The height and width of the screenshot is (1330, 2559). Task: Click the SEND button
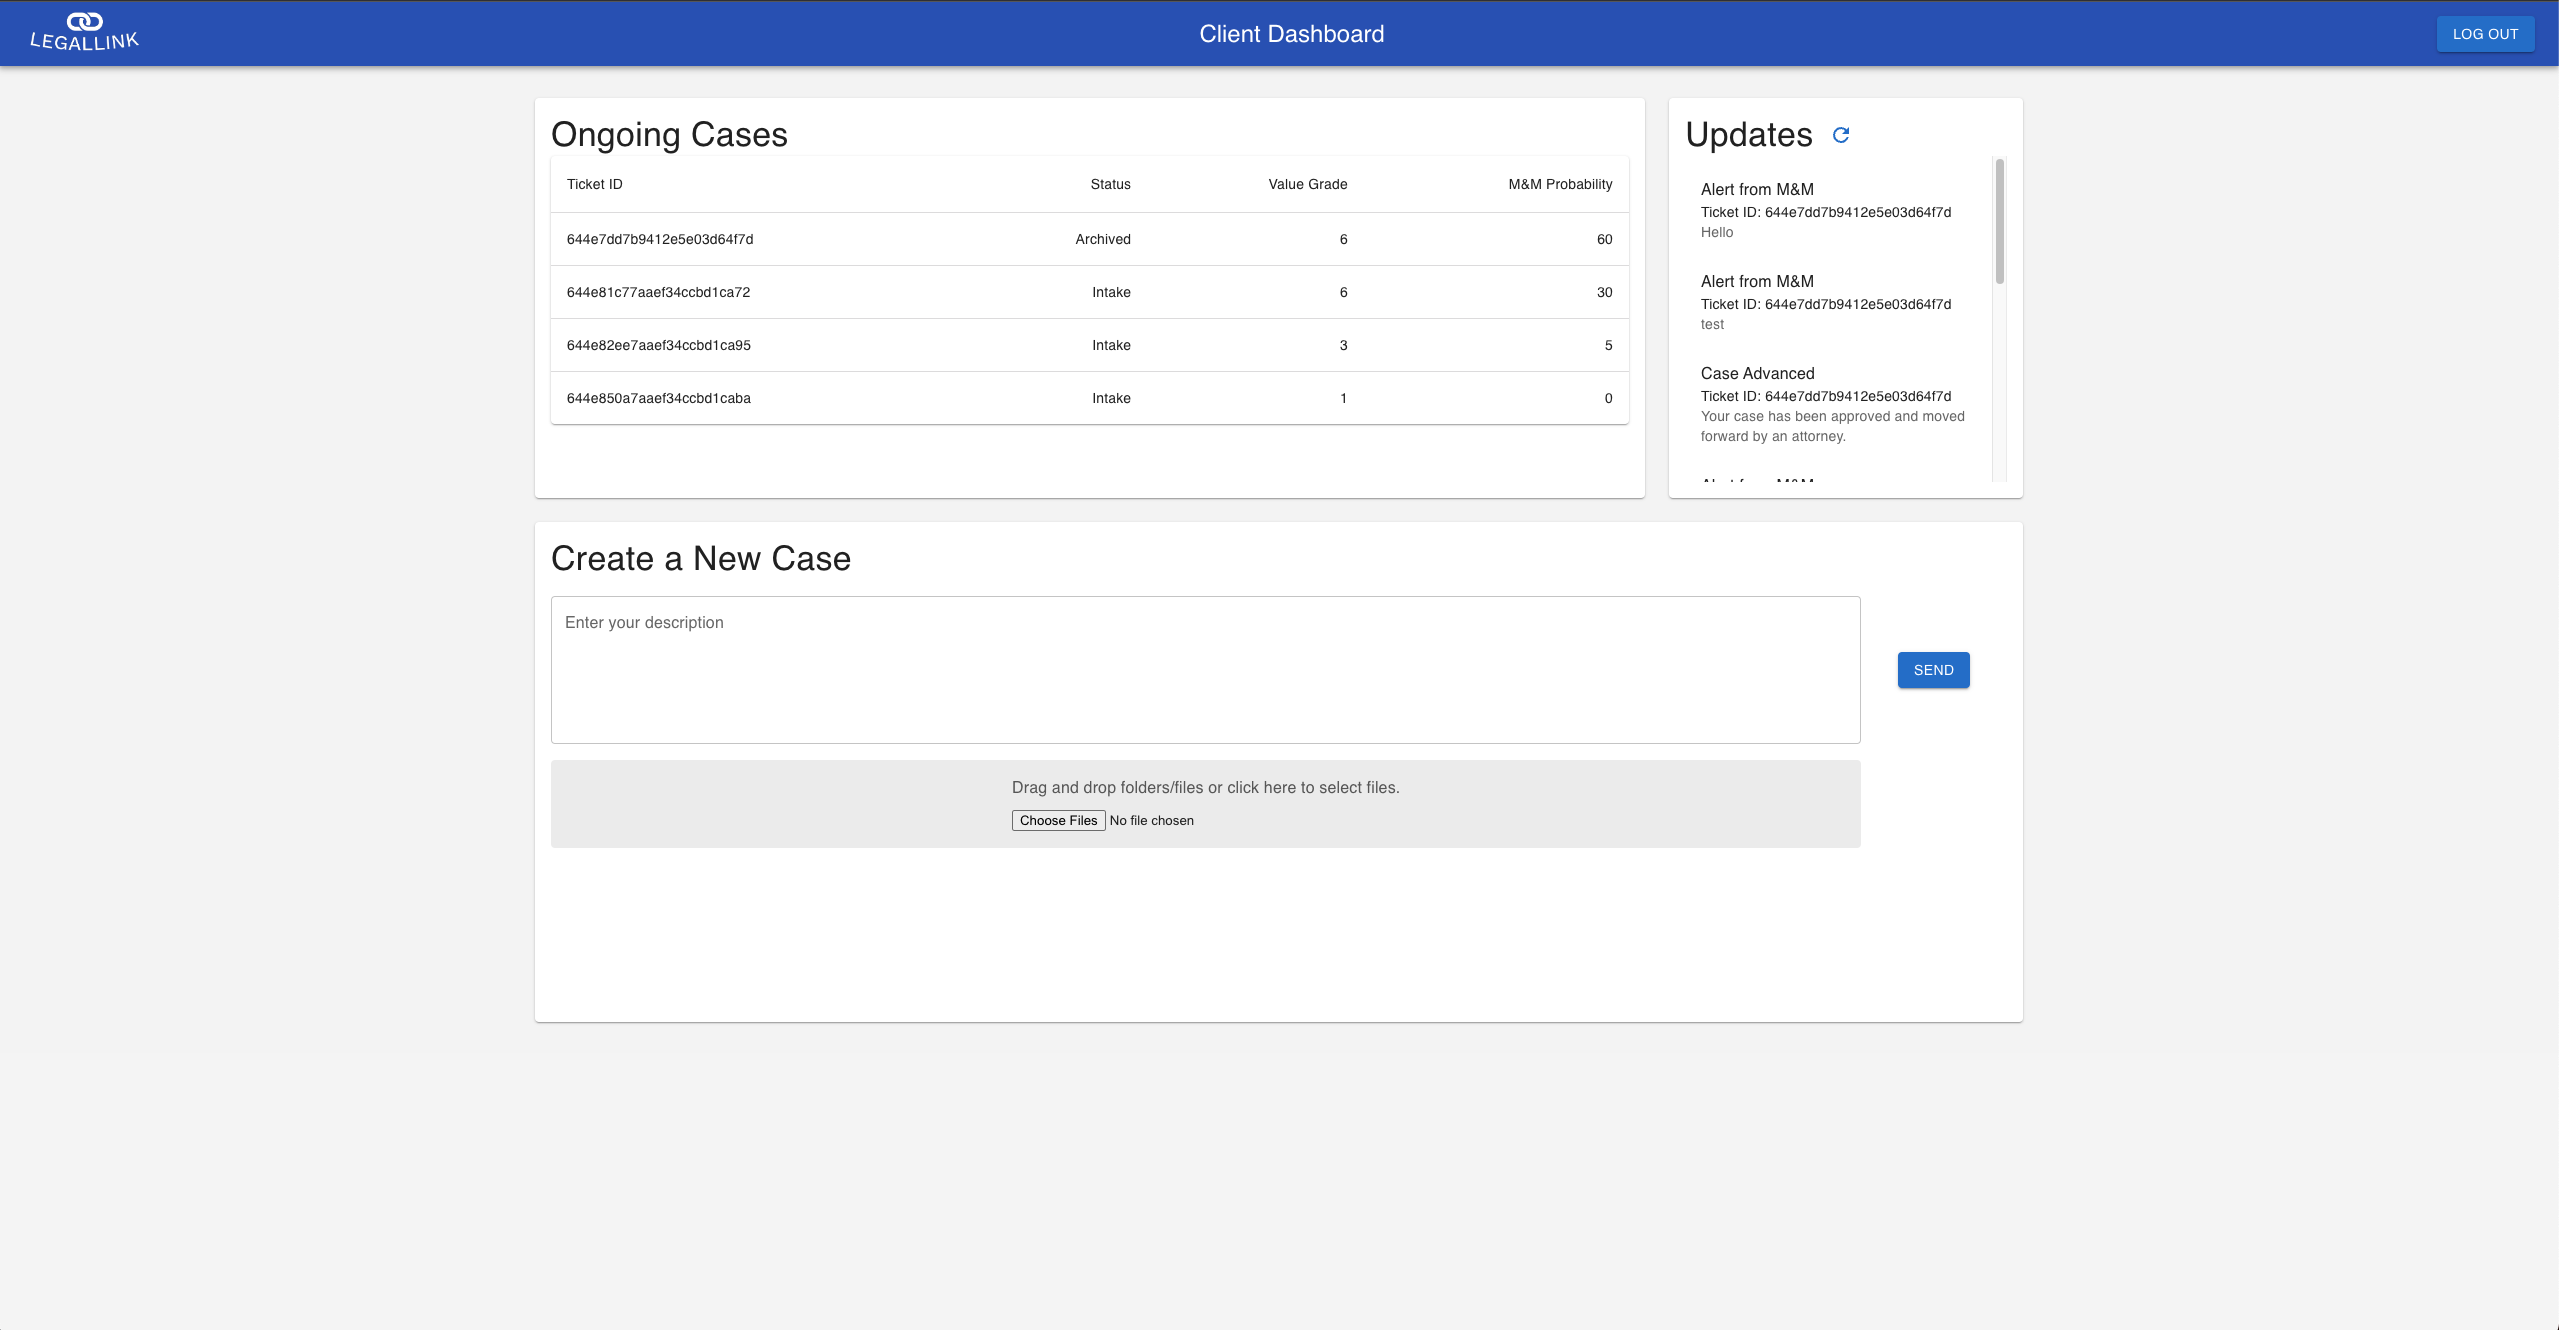point(1933,670)
